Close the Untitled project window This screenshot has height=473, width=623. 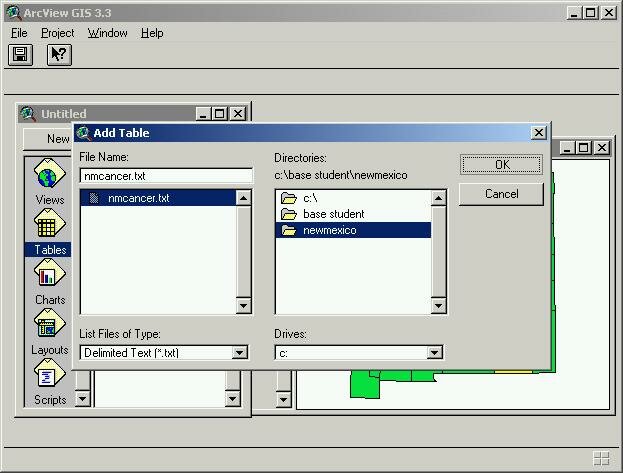pyautogui.click(x=238, y=114)
